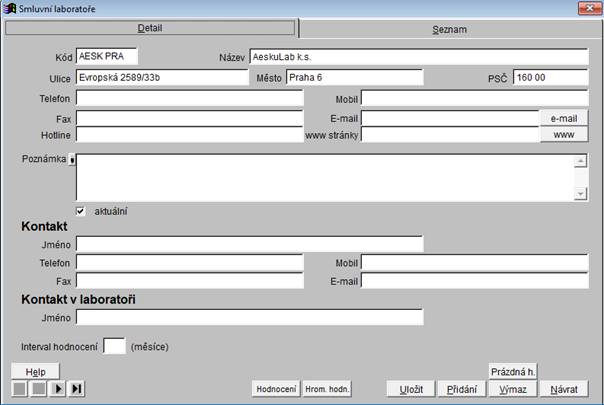Switch to the Seznam tab

(449, 29)
